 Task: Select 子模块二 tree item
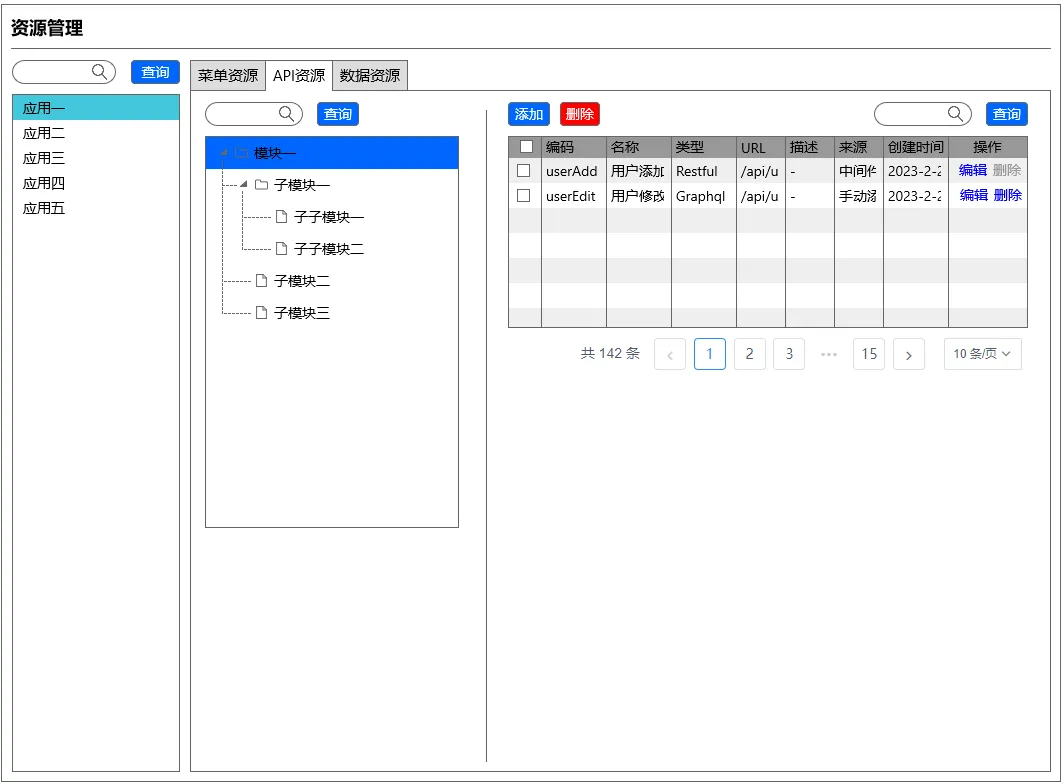pos(301,280)
